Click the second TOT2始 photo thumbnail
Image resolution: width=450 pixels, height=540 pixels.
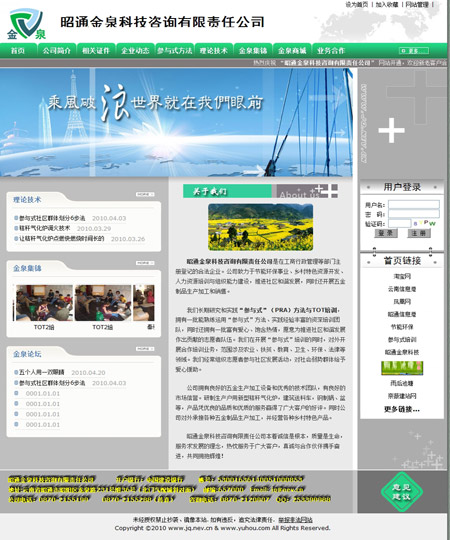point(103,303)
